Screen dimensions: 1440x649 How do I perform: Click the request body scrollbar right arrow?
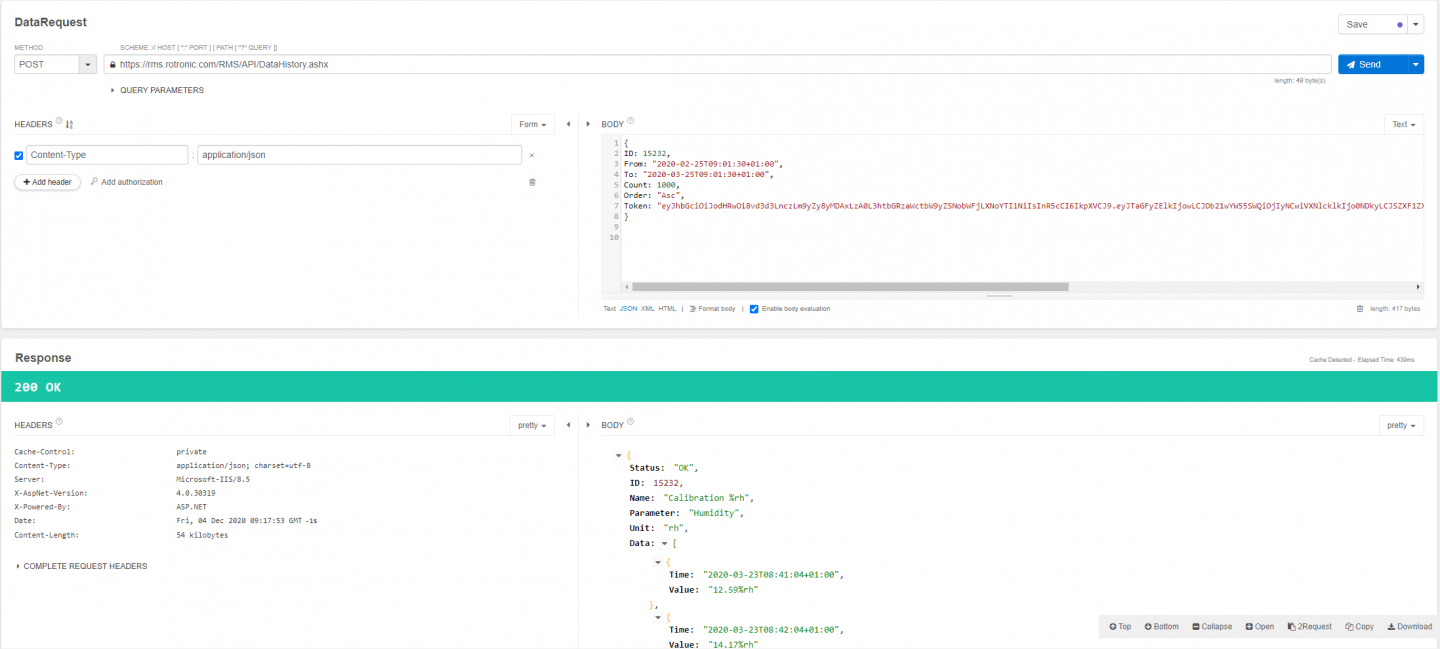click(1418, 287)
